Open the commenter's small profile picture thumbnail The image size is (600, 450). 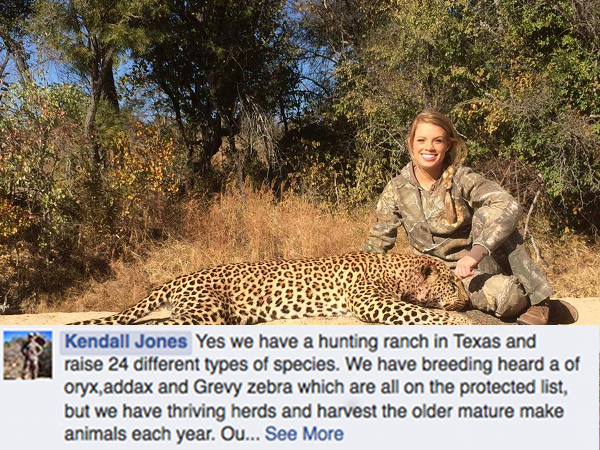[x=28, y=355]
